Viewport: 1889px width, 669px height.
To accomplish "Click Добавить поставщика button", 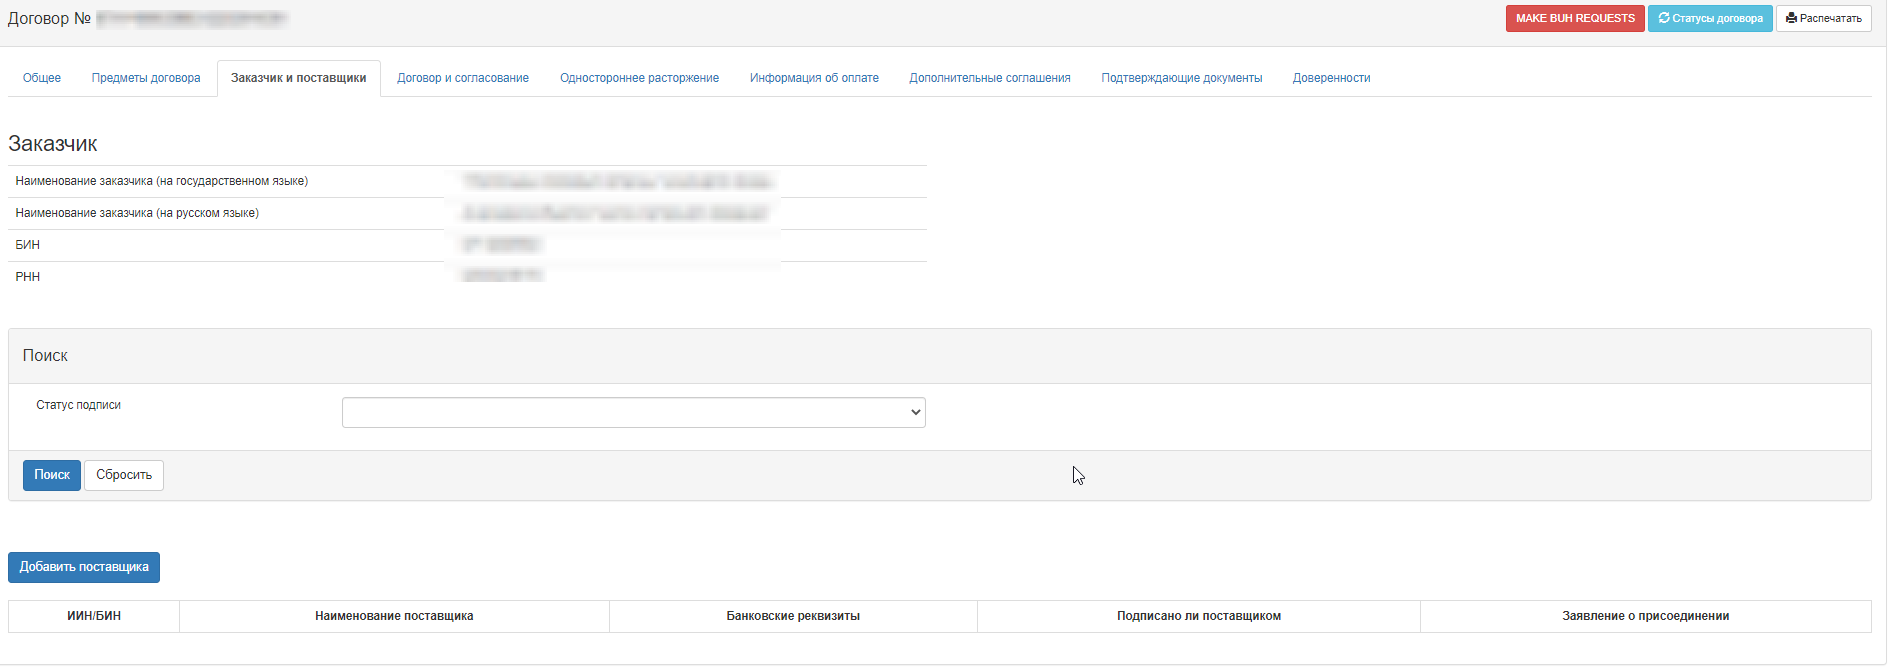I will pyautogui.click(x=84, y=567).
